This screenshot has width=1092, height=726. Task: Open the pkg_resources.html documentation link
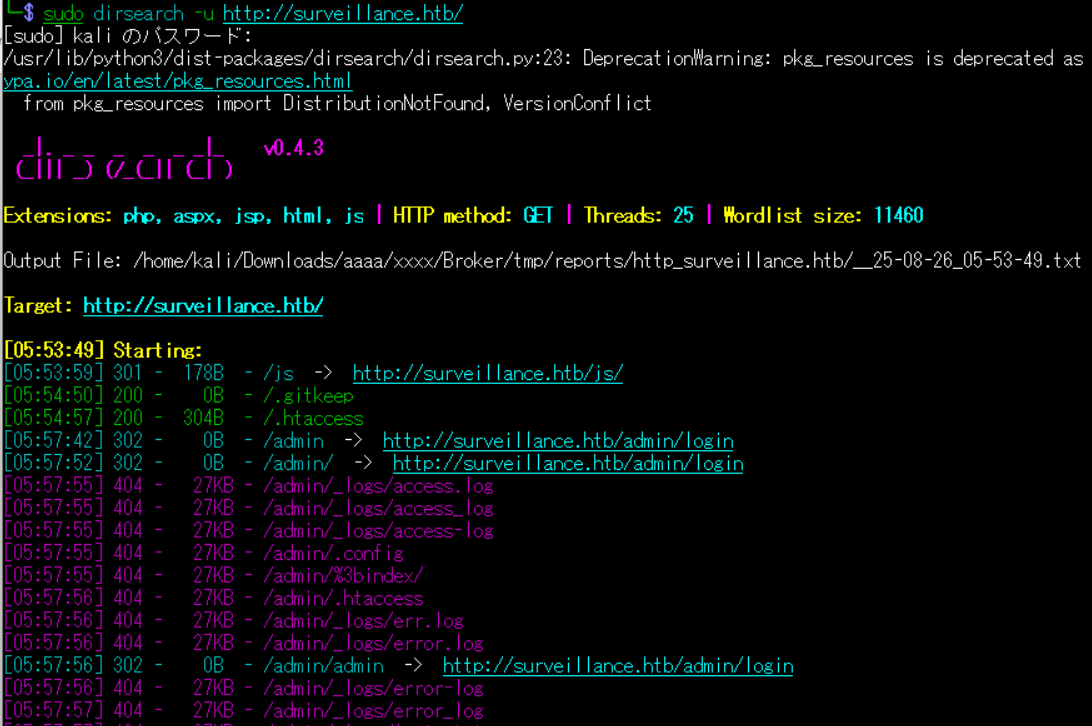pyautogui.click(x=177, y=81)
